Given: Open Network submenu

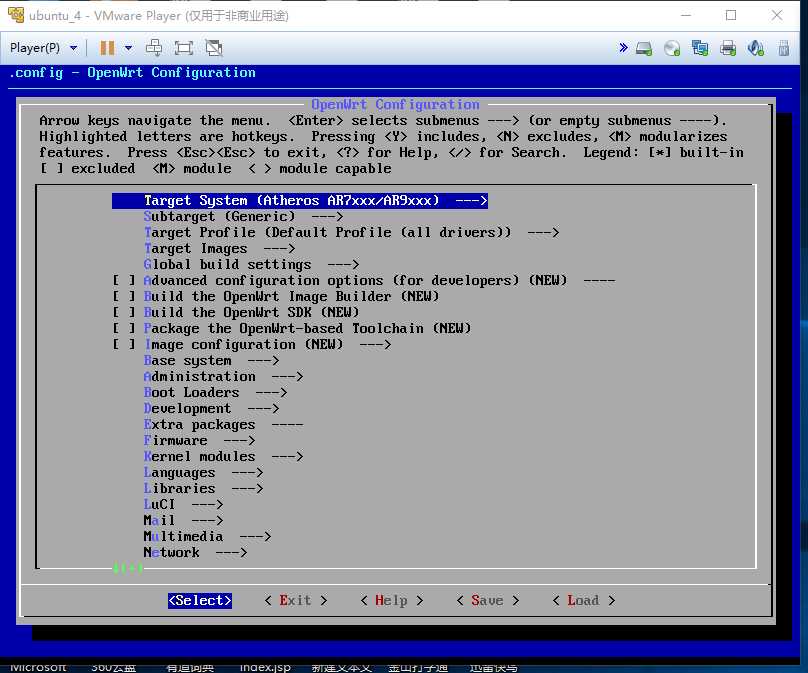Looking at the screenshot, I should pyautogui.click(x=195, y=552).
